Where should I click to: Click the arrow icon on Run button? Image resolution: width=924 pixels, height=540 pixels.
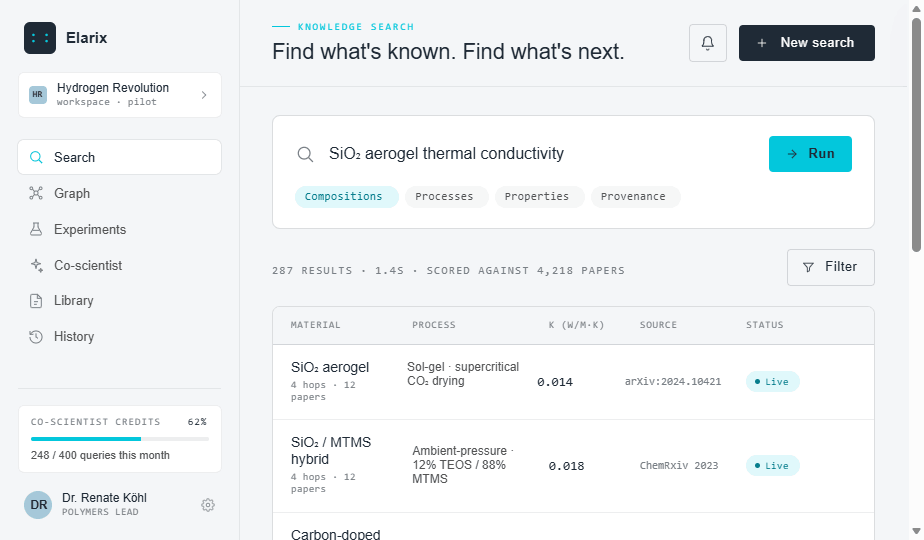click(x=793, y=154)
